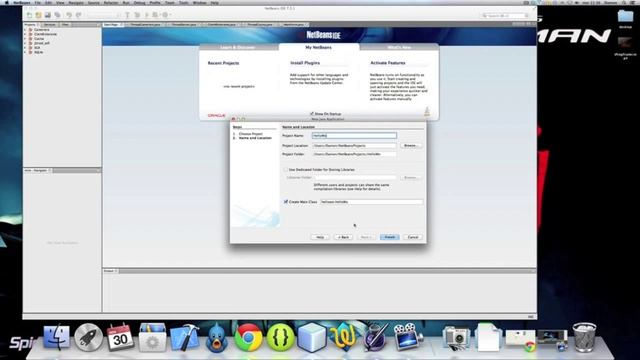Image resolution: width=640 pixels, height=360 pixels.
Task: Click the Profile Project toolbar icon
Action: (165, 15)
